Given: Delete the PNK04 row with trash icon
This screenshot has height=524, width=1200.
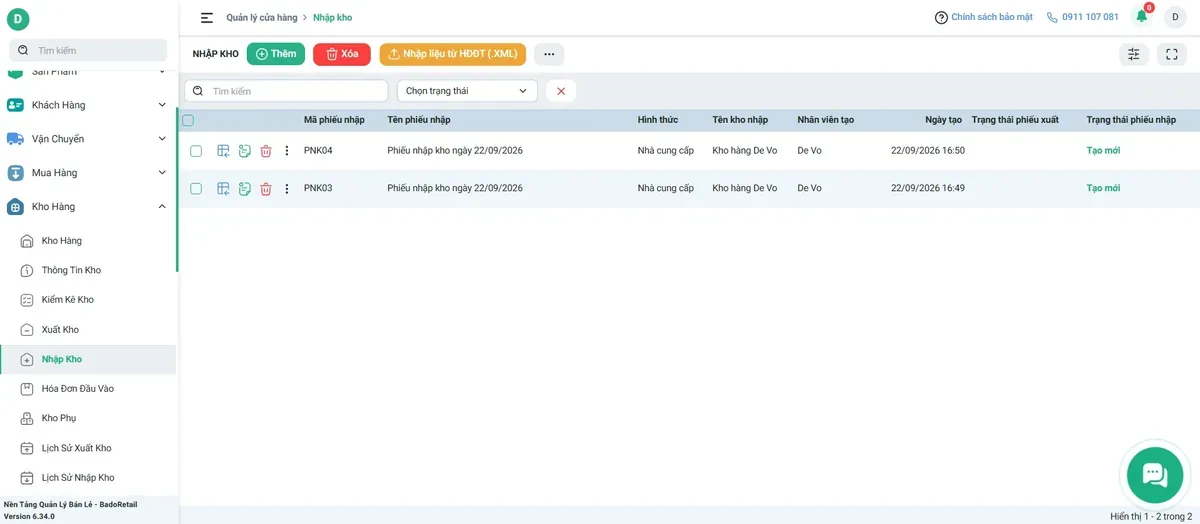Looking at the screenshot, I should click(266, 151).
